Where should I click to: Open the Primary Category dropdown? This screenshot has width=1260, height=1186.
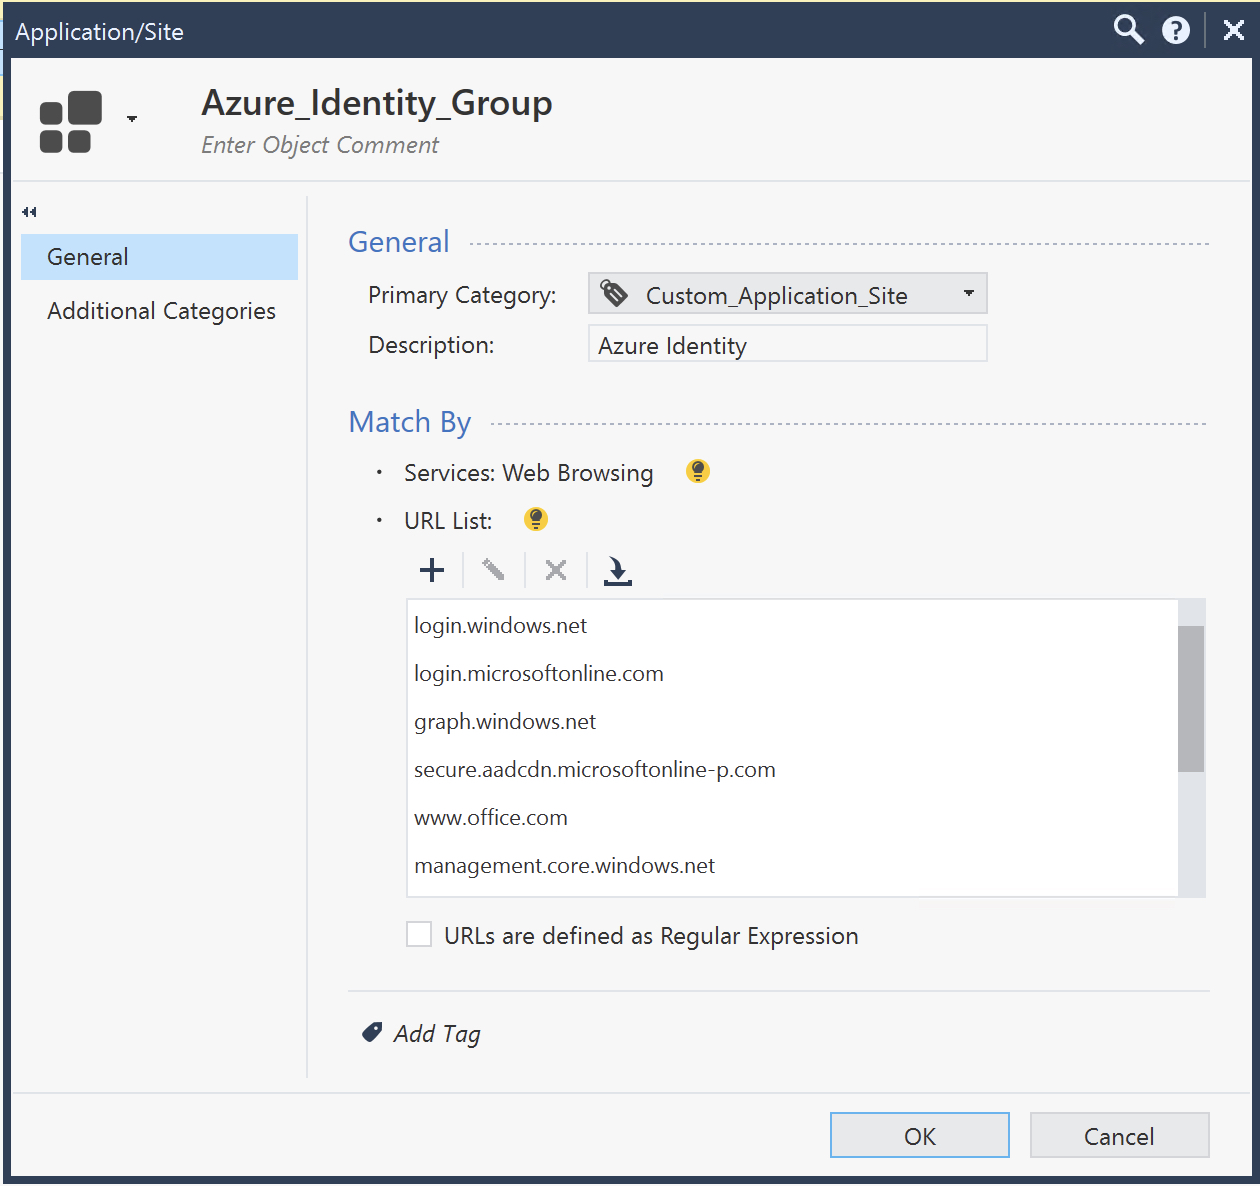(x=788, y=294)
